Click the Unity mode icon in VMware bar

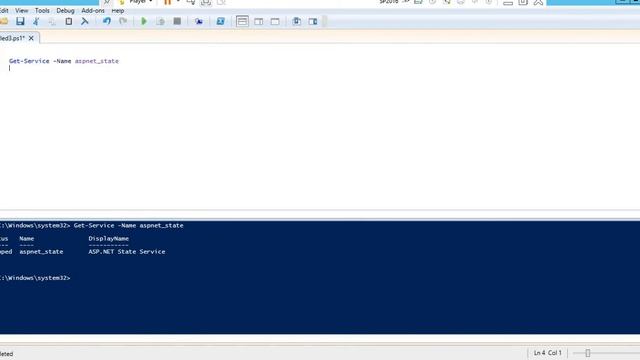pos(221,2)
